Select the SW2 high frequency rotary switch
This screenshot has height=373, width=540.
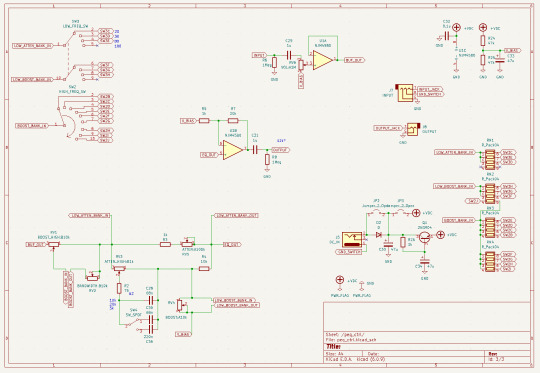[74, 118]
